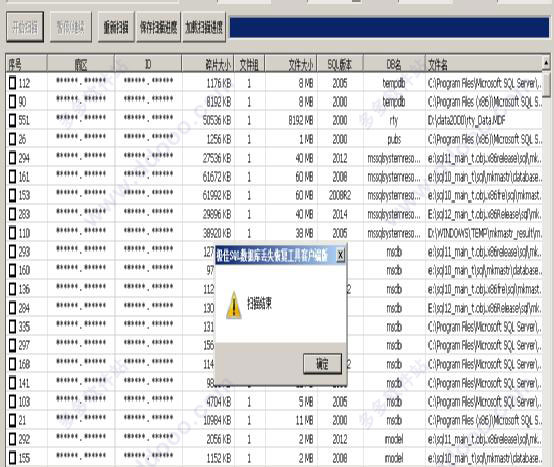This screenshot has width=554, height=467.
Task: Tick the checkbox for row 21
Action: [12, 420]
